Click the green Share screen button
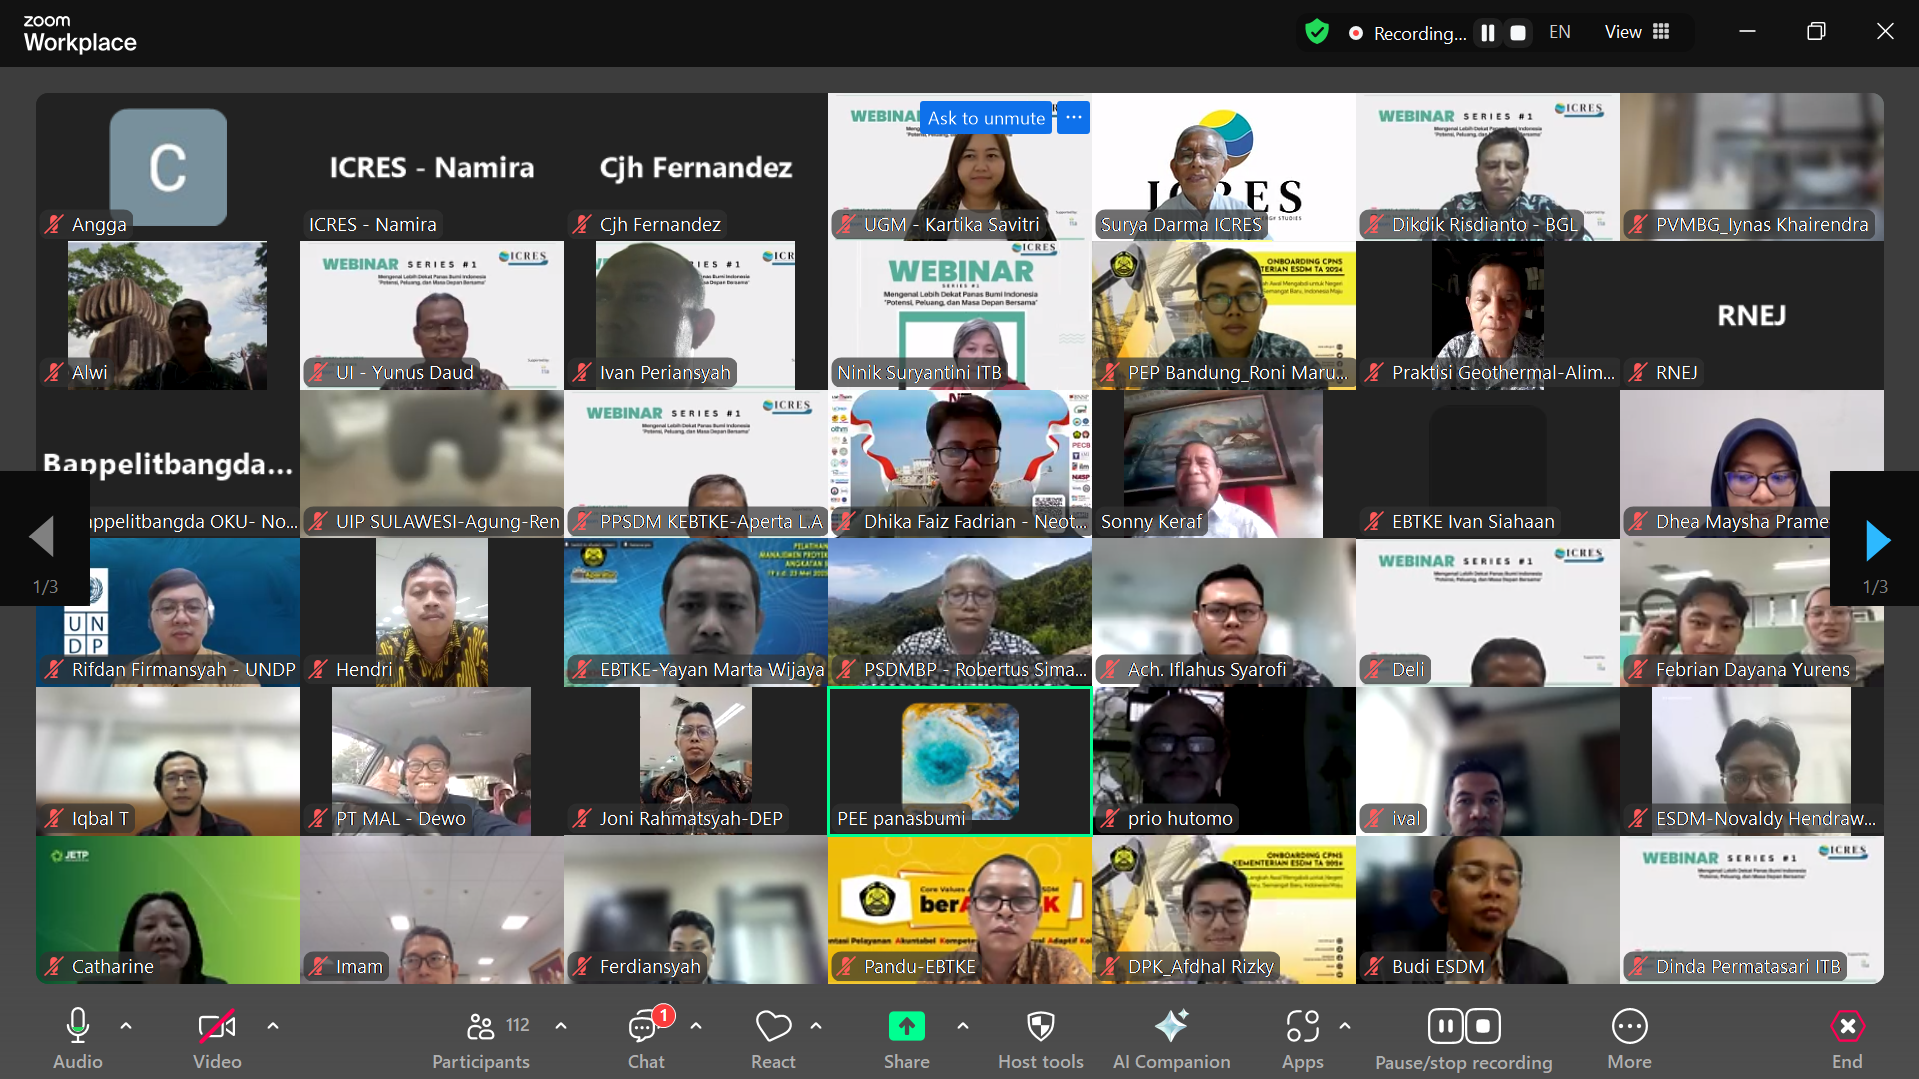This screenshot has width=1919, height=1079. point(906,1027)
